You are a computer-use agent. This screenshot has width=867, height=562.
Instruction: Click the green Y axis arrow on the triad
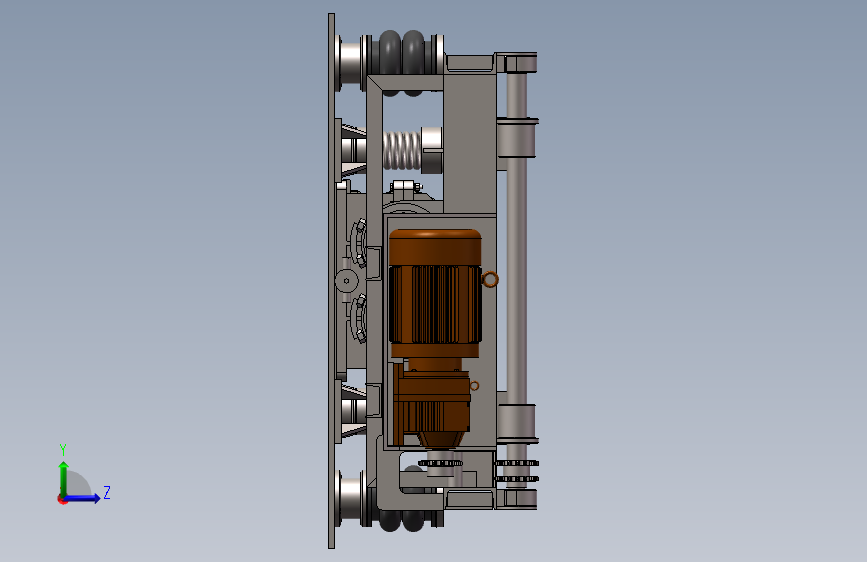(x=64, y=478)
